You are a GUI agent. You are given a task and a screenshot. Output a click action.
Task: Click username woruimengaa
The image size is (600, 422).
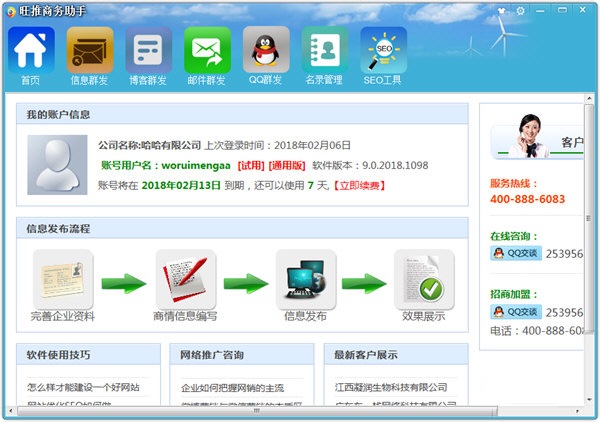[196, 166]
